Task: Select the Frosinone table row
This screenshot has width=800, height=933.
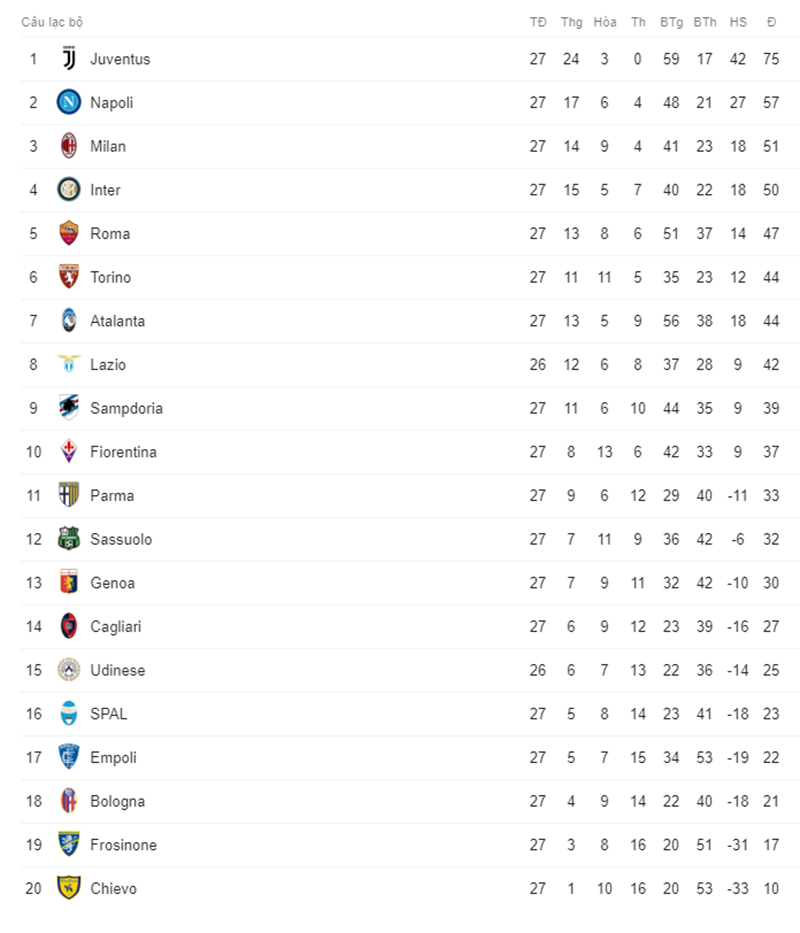Action: coord(410,845)
